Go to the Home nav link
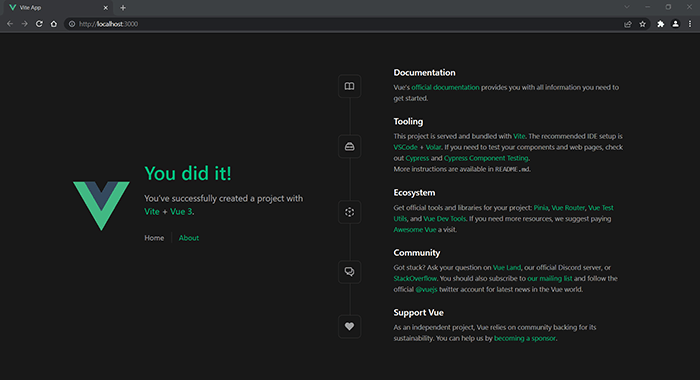 (154, 238)
